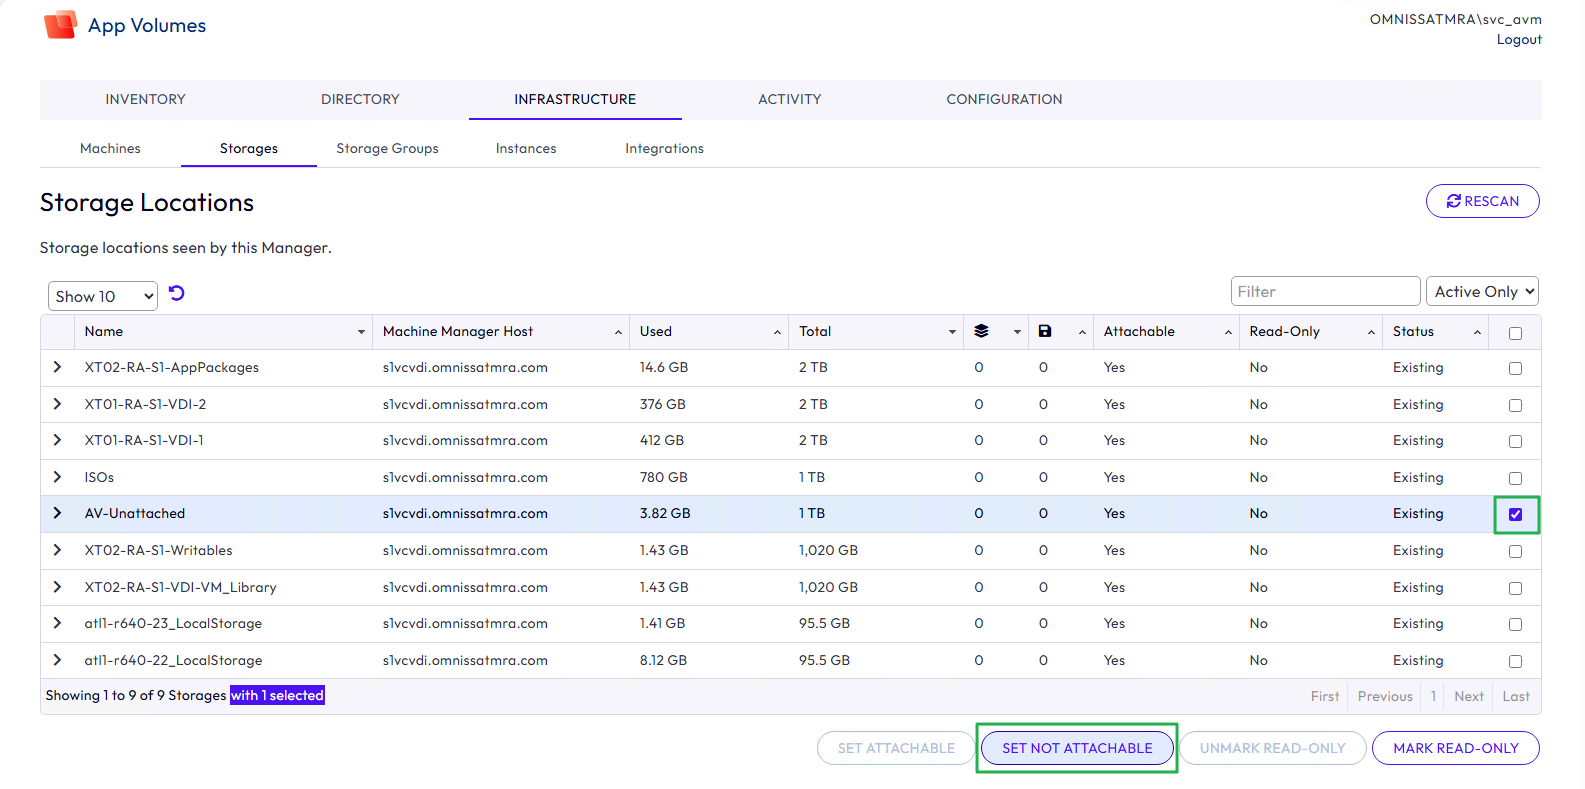
Task: Toggle the select-all checkbox in table header
Action: click(x=1515, y=333)
